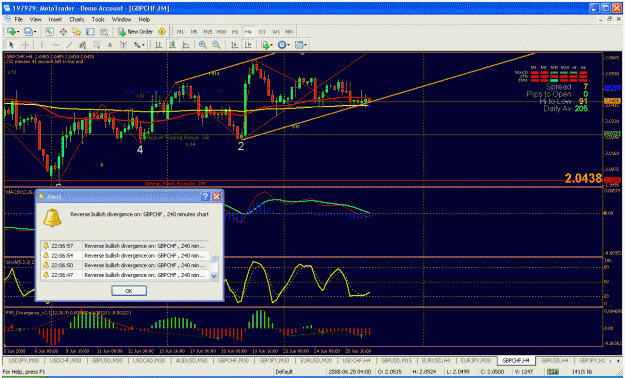
Task: Select the Crosshair tool
Action: (x=26, y=45)
